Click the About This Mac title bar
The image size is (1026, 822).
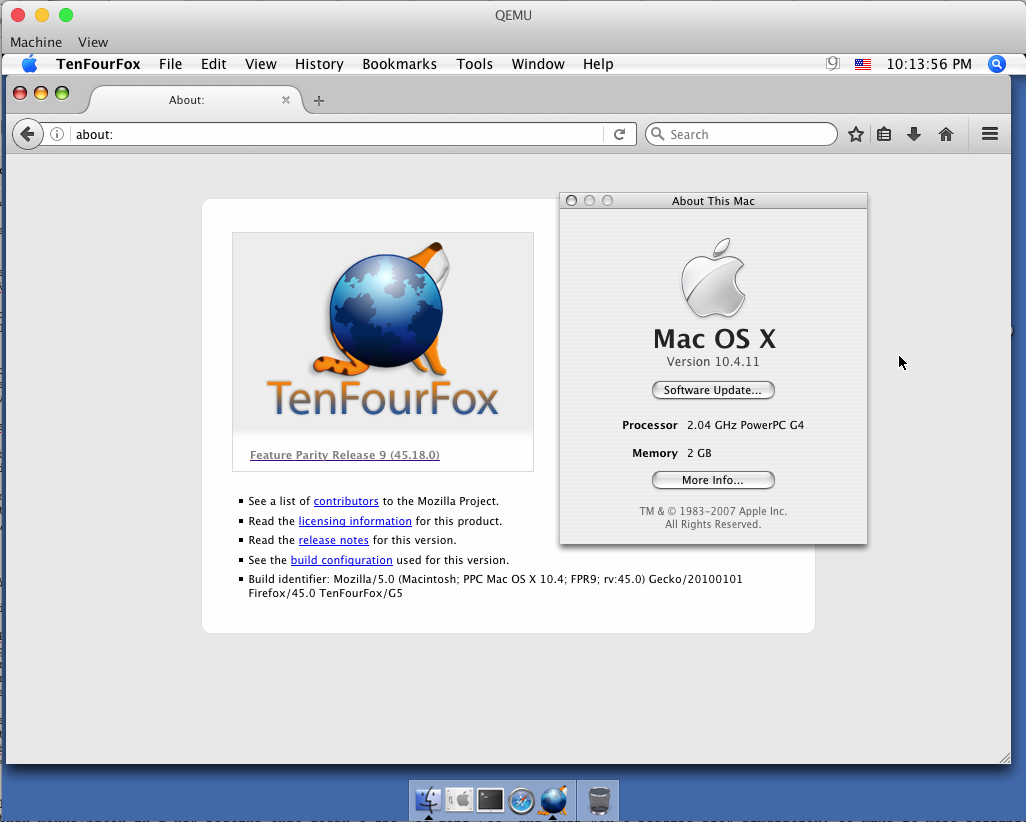tap(713, 201)
